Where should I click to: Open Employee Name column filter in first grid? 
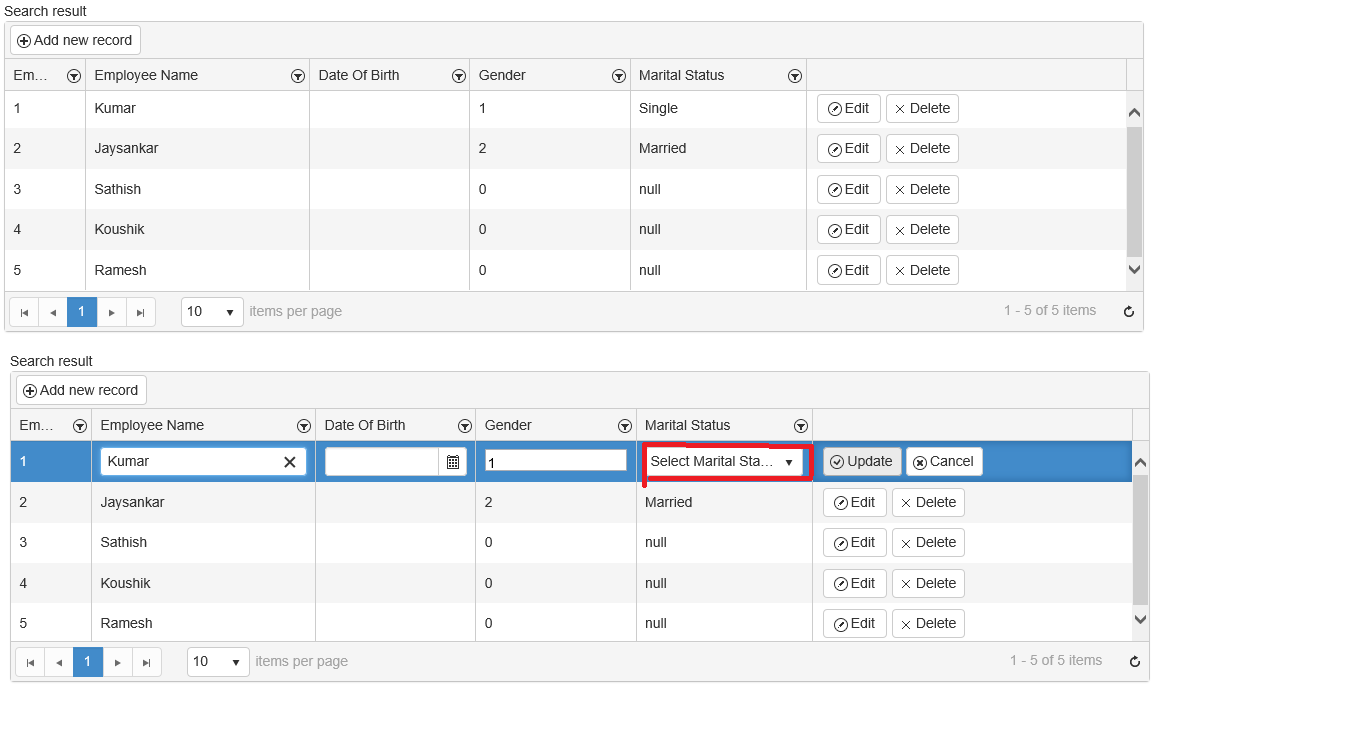[297, 76]
